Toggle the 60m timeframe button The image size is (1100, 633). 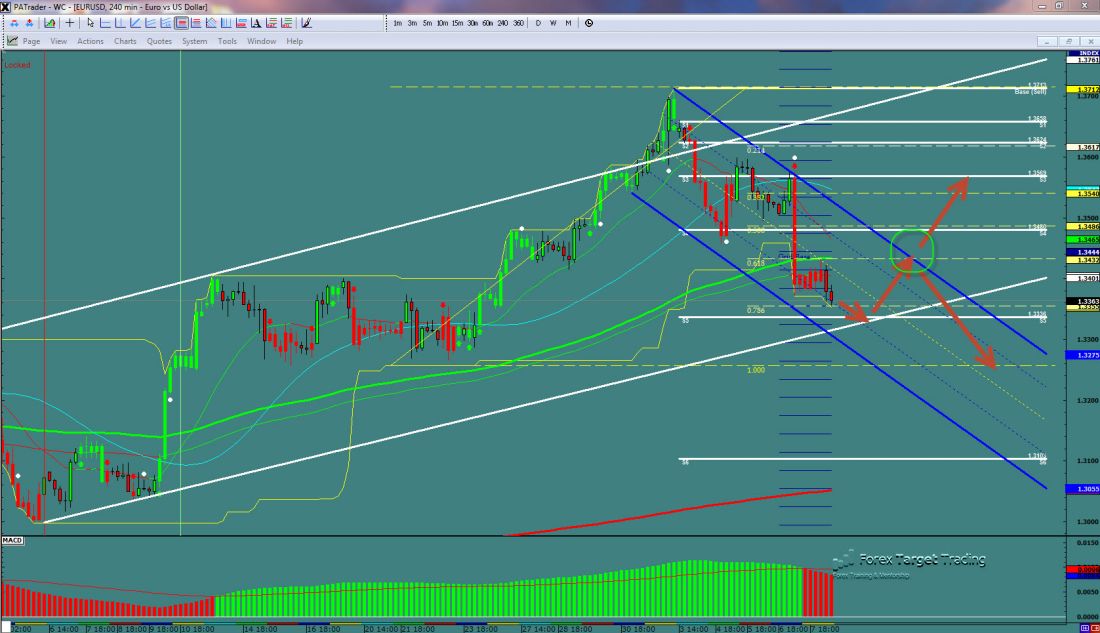[x=490, y=22]
